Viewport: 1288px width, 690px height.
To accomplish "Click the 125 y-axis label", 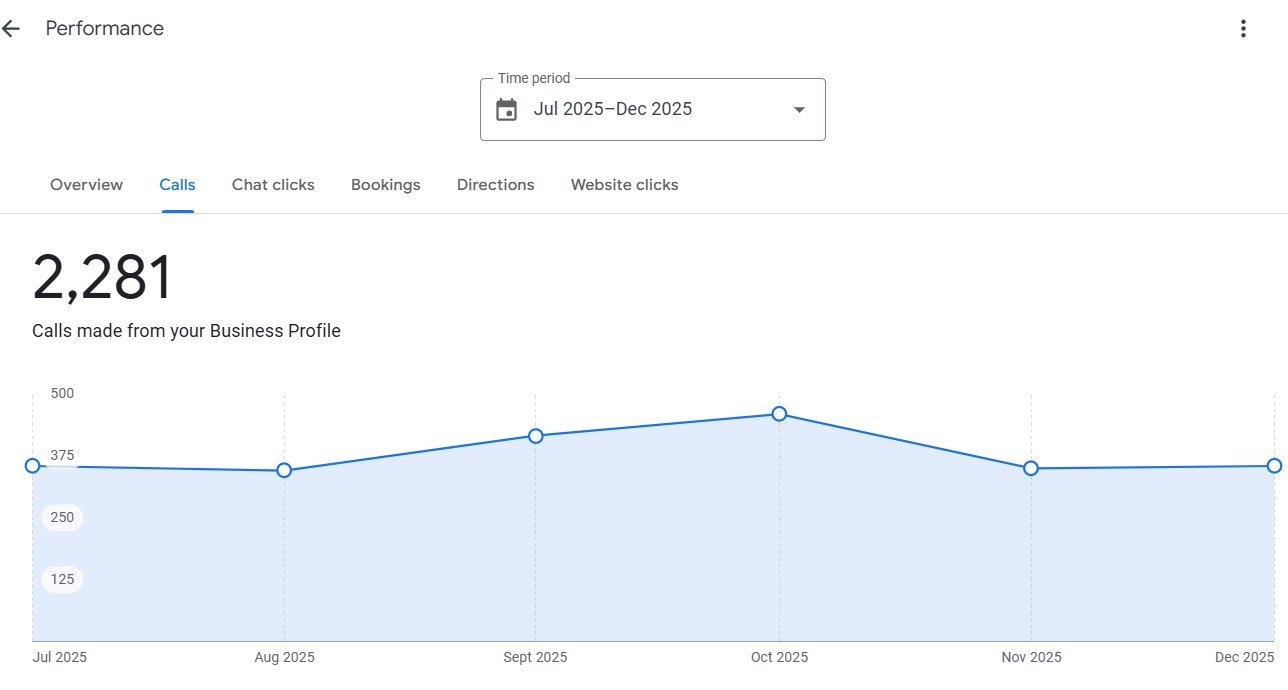I will [62, 579].
